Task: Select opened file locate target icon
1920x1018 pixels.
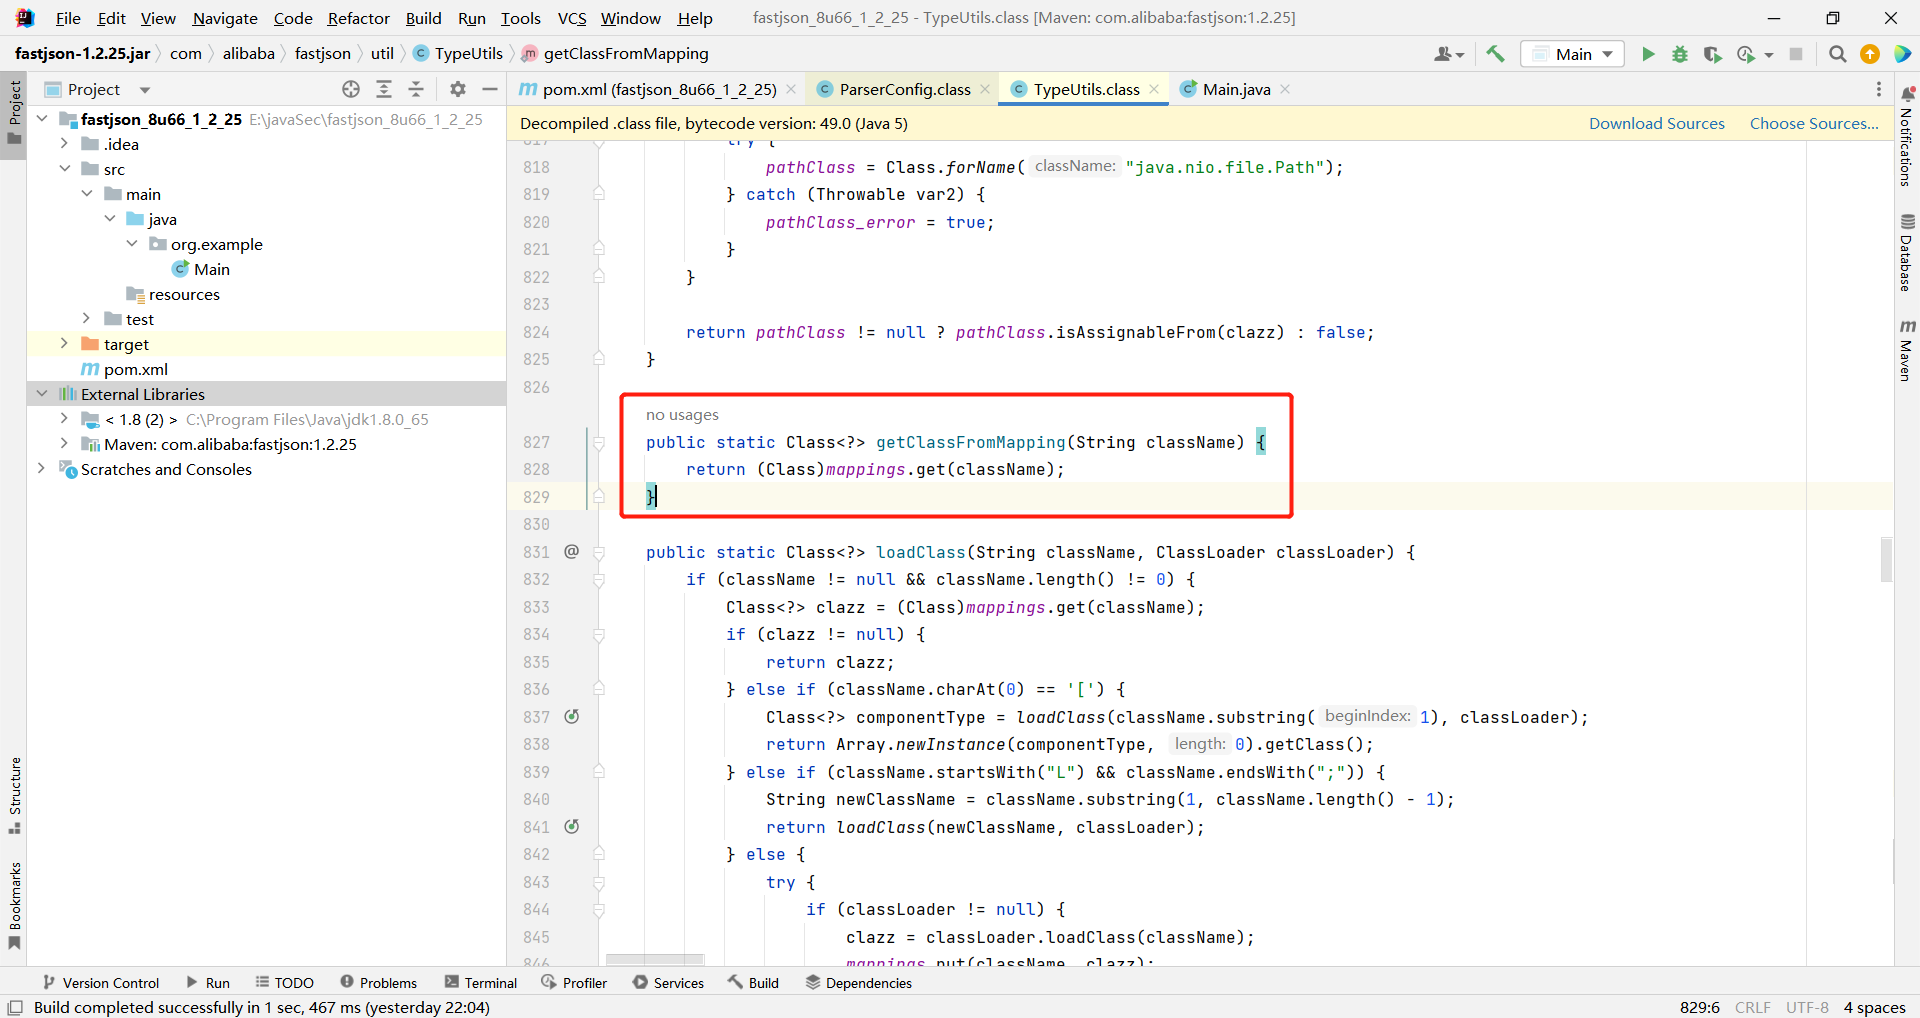Action: (x=351, y=89)
